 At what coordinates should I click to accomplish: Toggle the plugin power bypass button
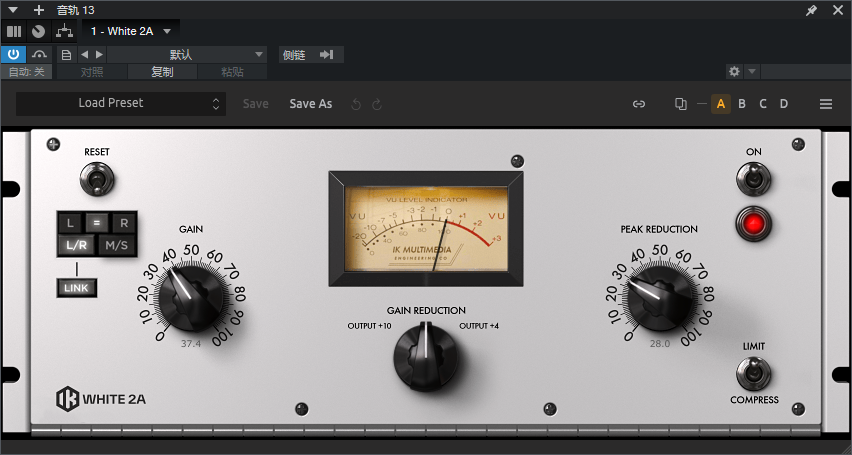(x=13, y=54)
